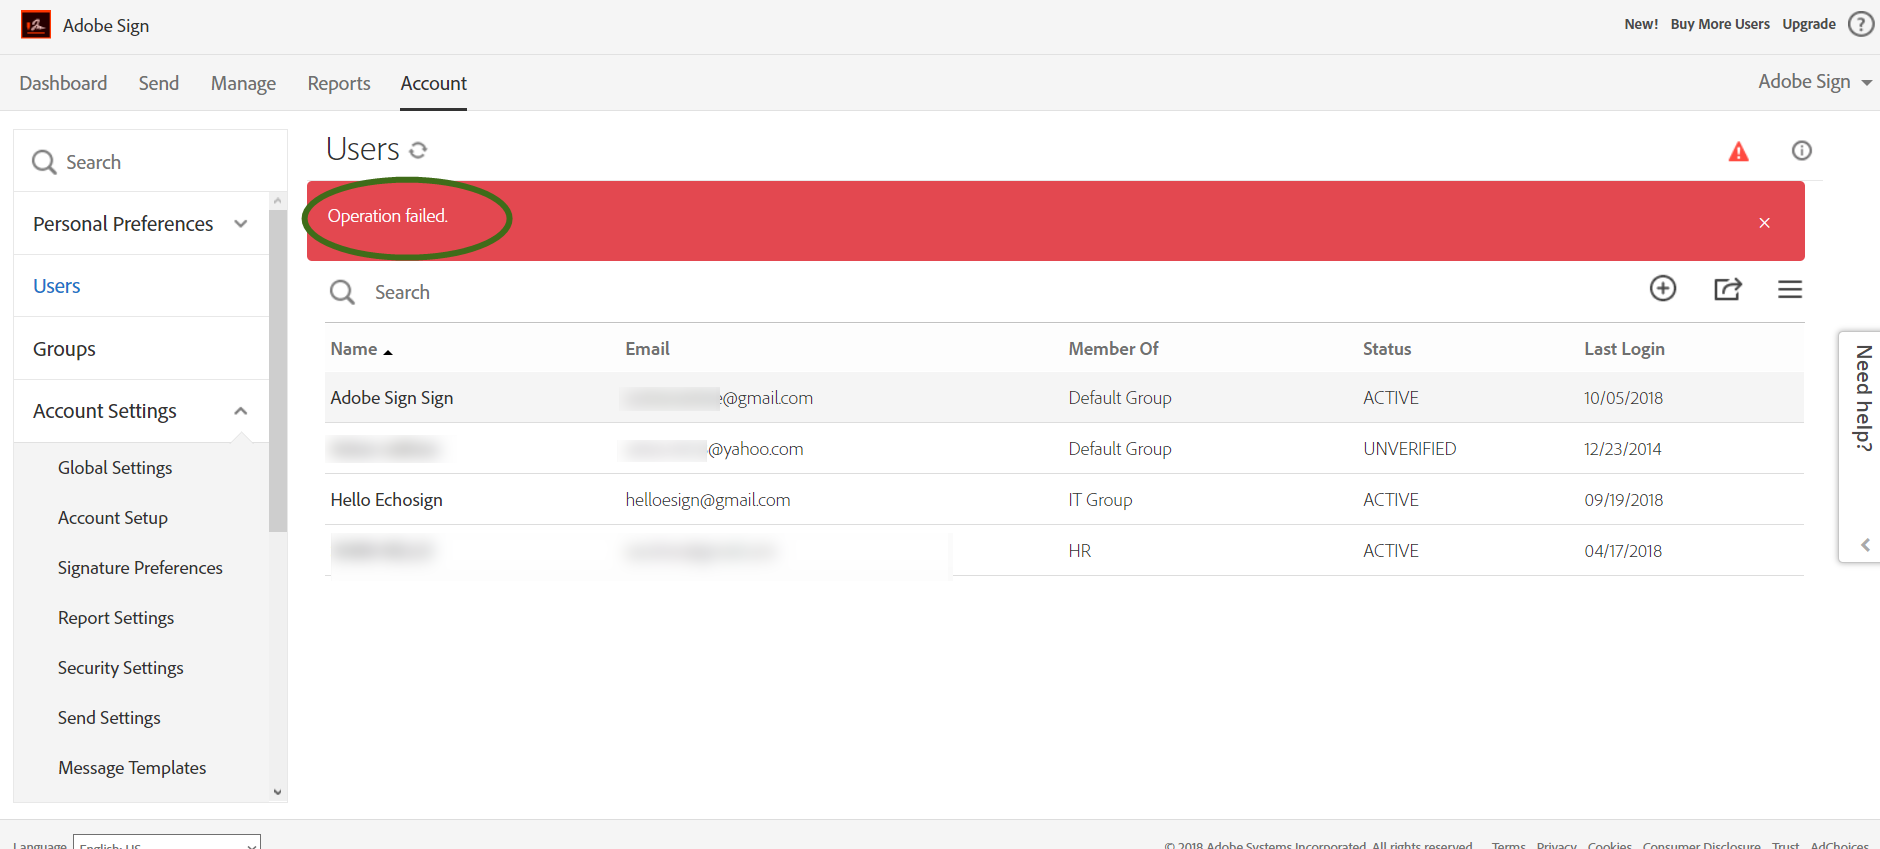Viewport: 1880px width, 849px height.
Task: Go to the Dashboard tab
Action: click(x=63, y=83)
